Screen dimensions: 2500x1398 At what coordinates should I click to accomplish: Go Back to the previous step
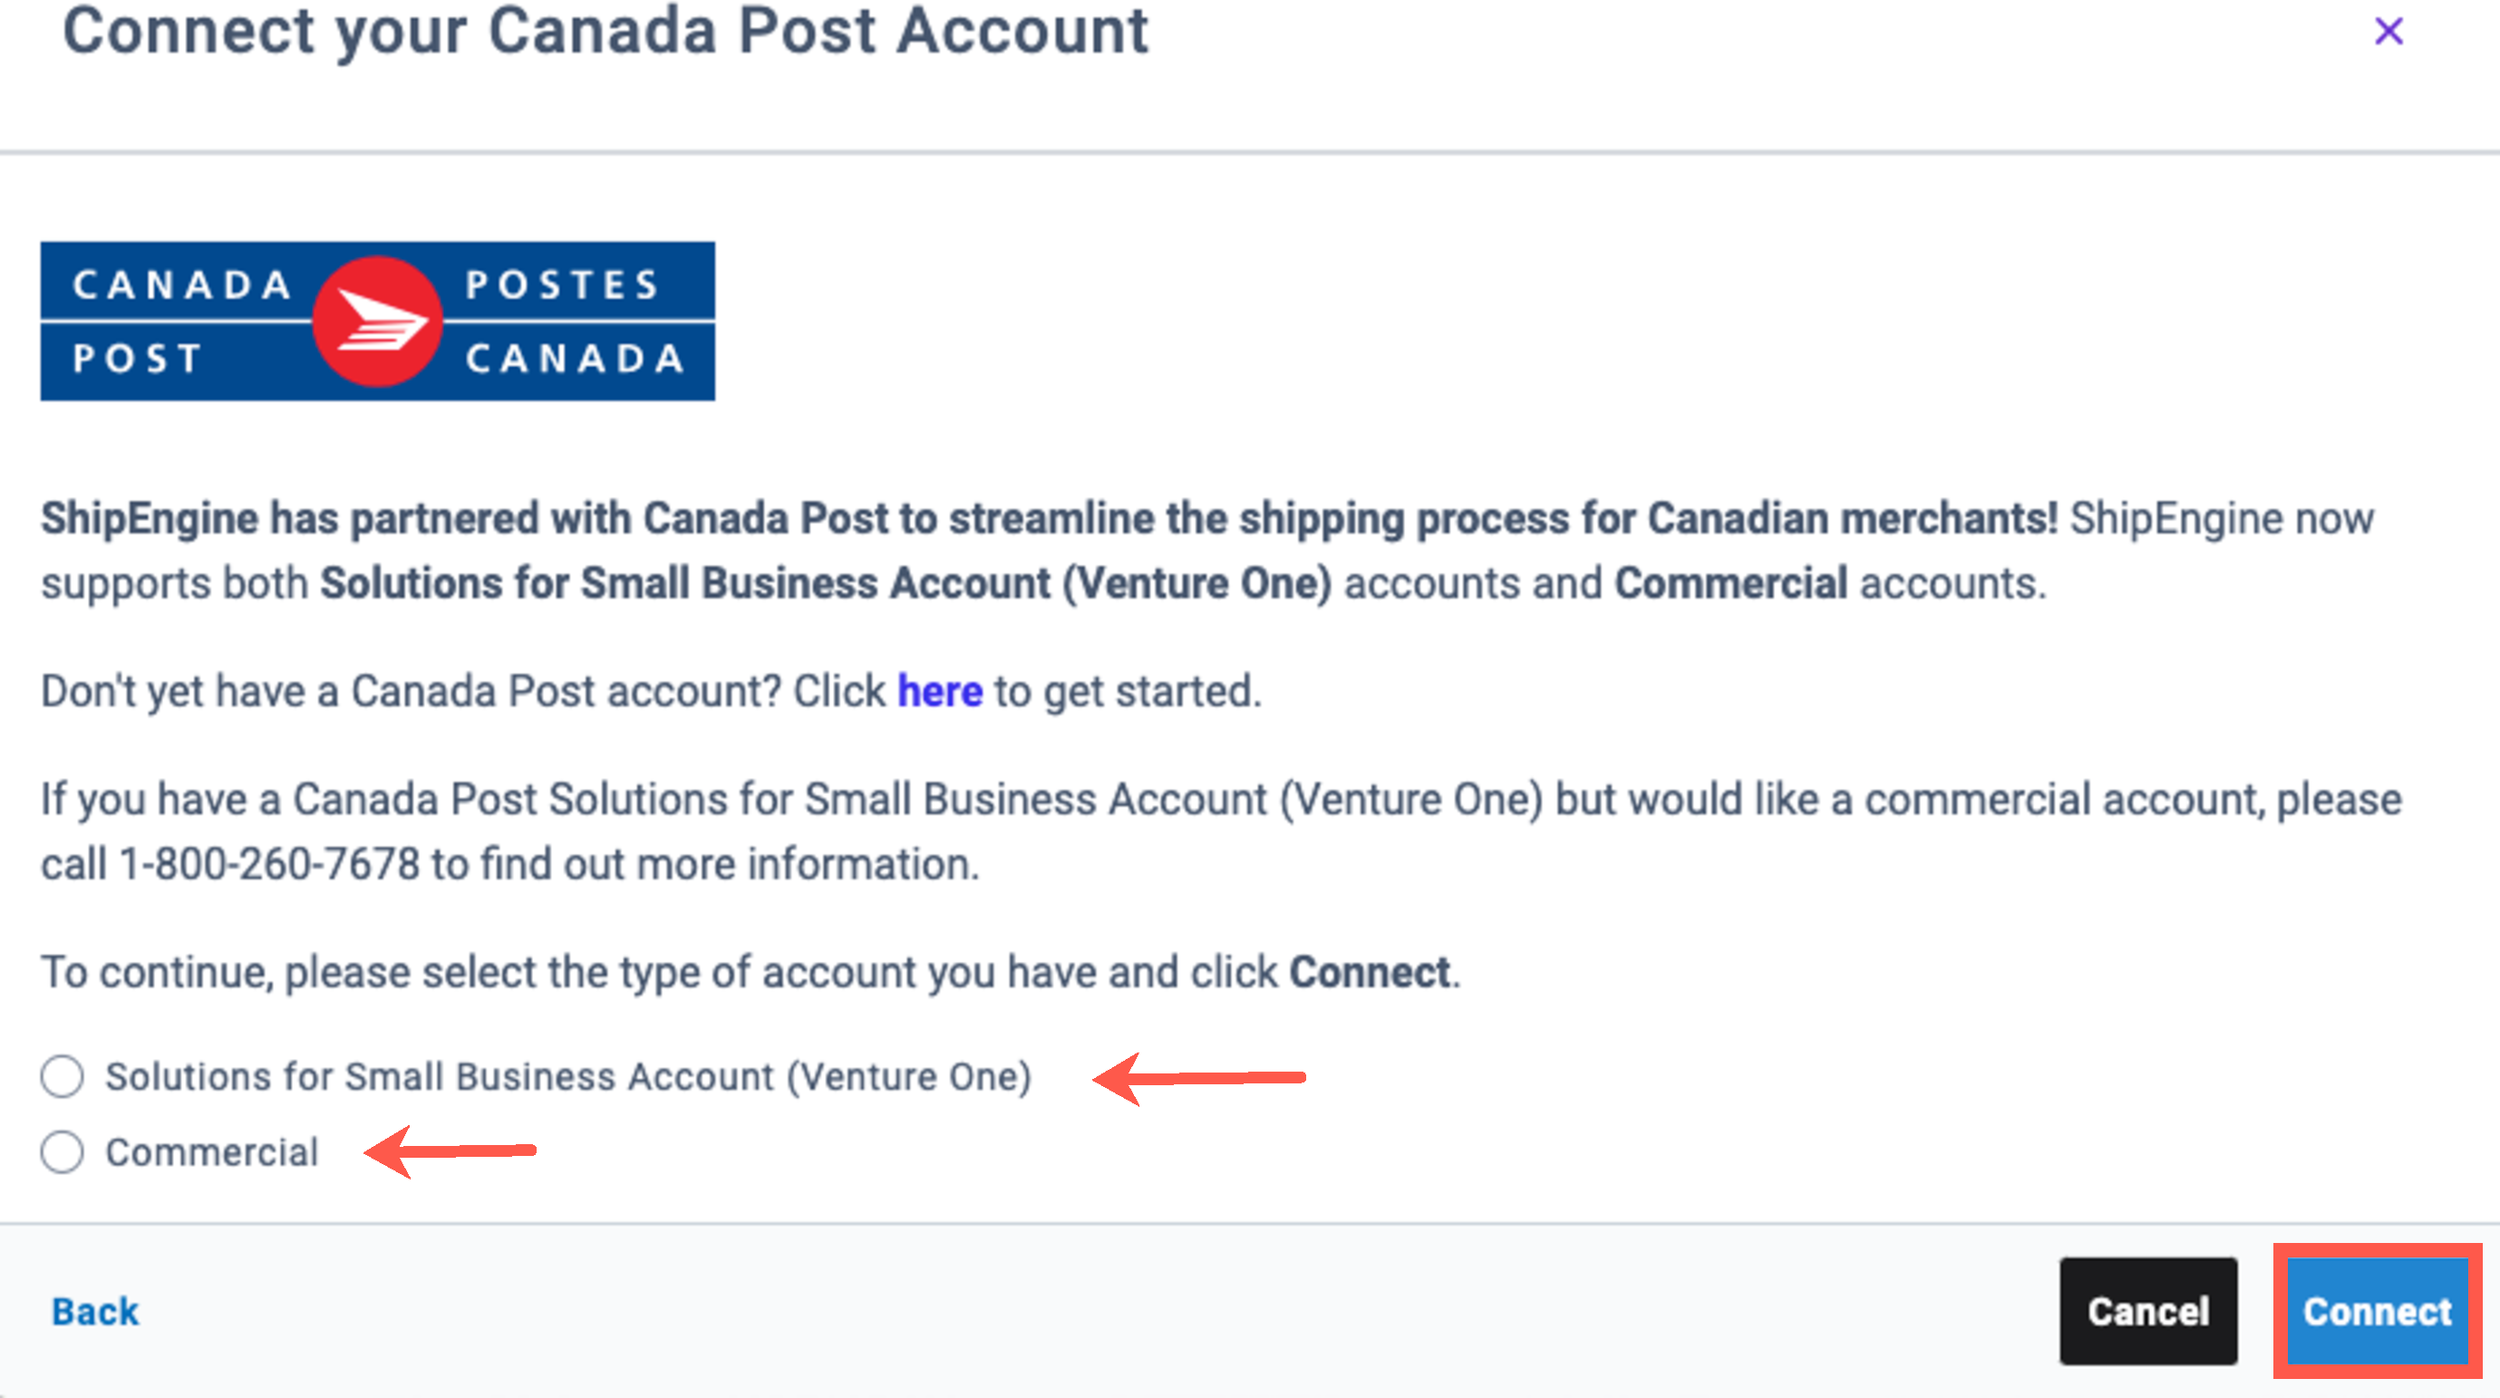coord(95,1311)
